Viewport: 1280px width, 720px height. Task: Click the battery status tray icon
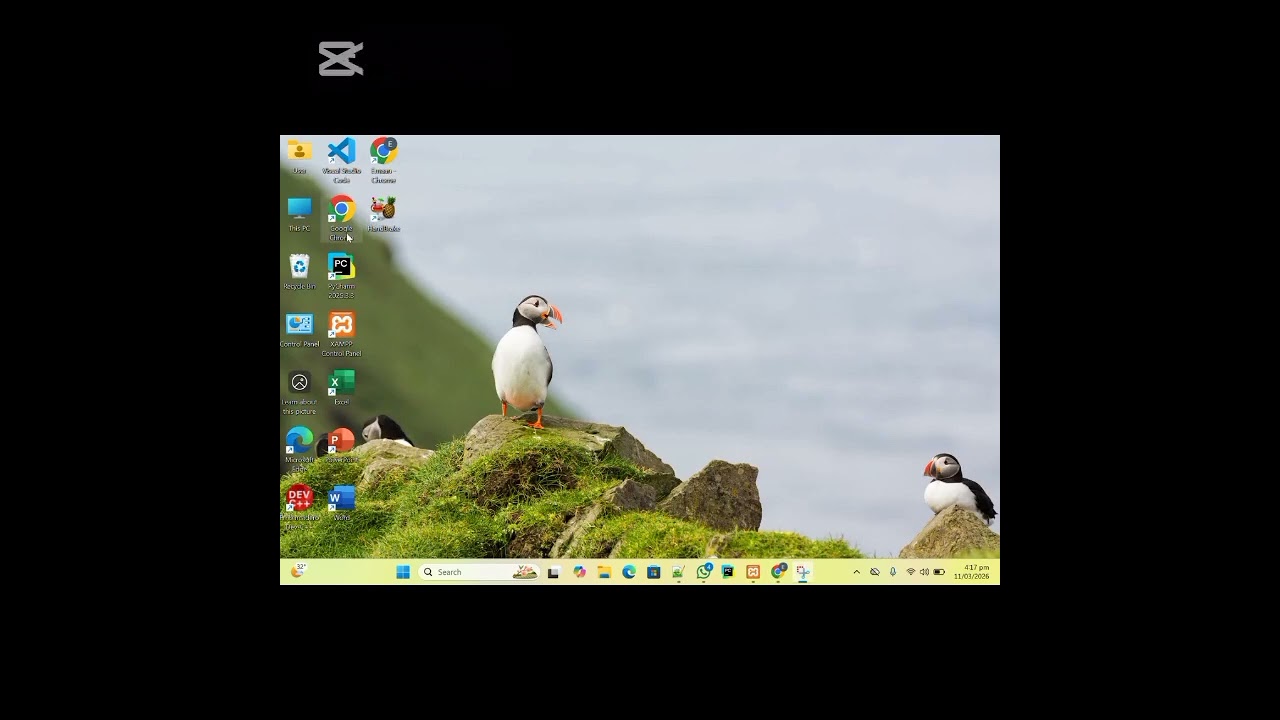click(939, 572)
